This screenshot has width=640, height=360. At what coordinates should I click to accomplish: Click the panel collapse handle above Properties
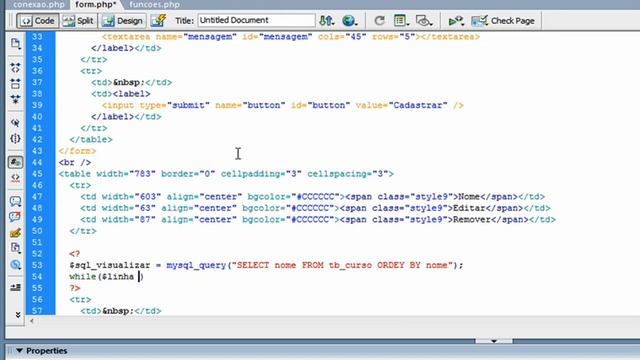pos(494,341)
